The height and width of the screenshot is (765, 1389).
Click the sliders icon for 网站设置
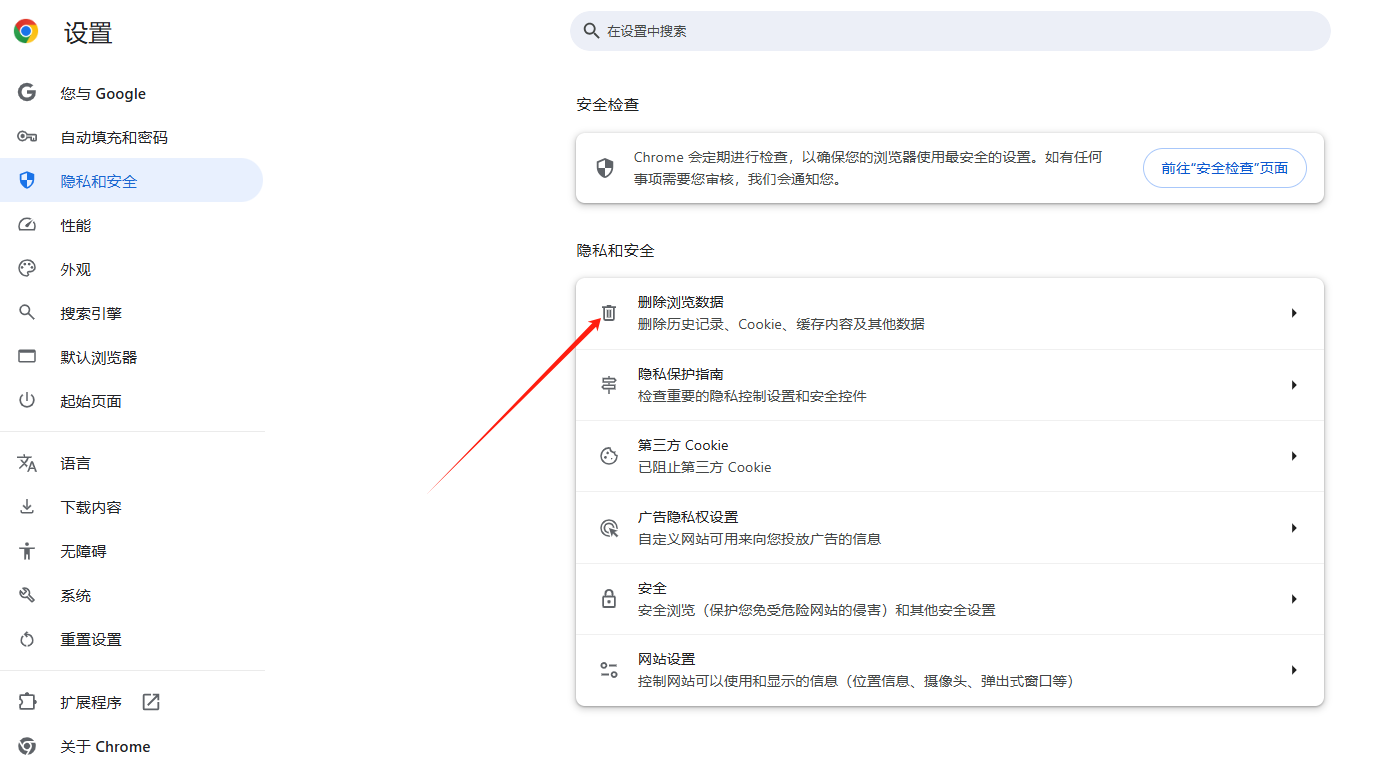pyautogui.click(x=609, y=670)
